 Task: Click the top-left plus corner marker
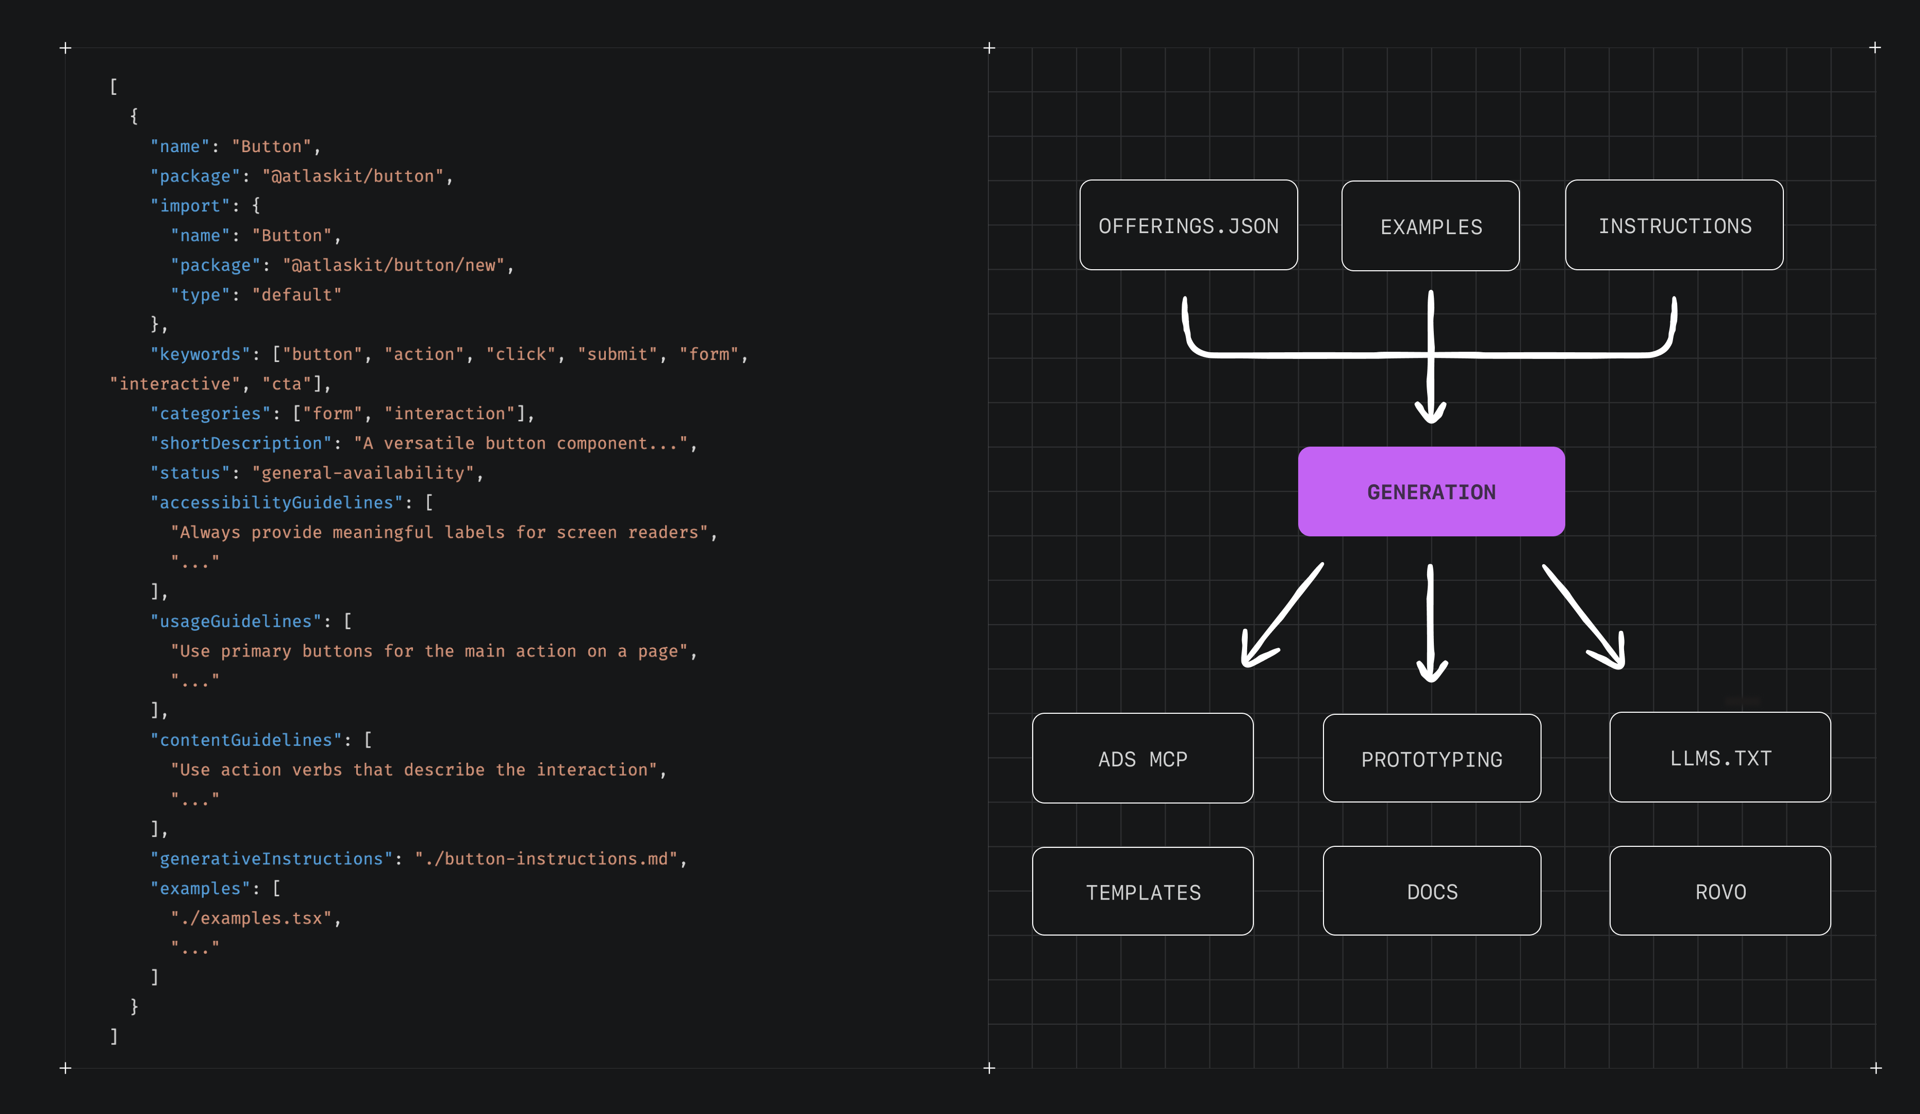(x=65, y=48)
